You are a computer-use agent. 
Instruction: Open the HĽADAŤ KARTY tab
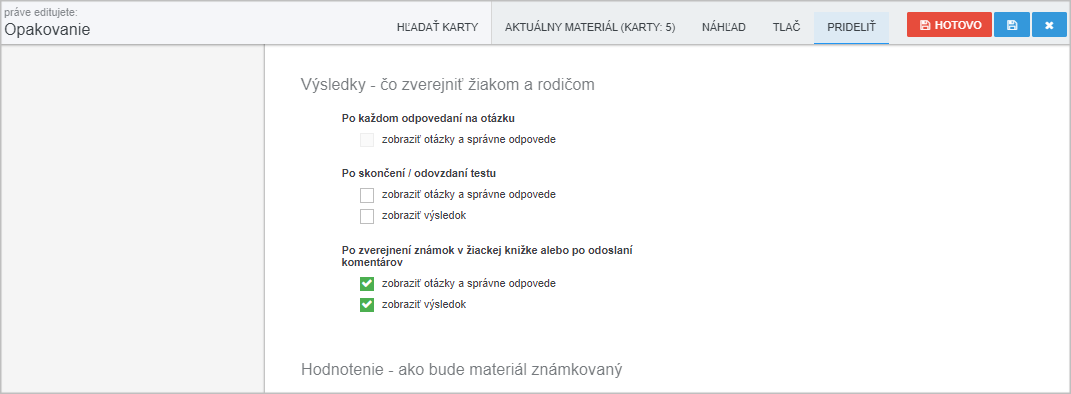pyautogui.click(x=437, y=27)
